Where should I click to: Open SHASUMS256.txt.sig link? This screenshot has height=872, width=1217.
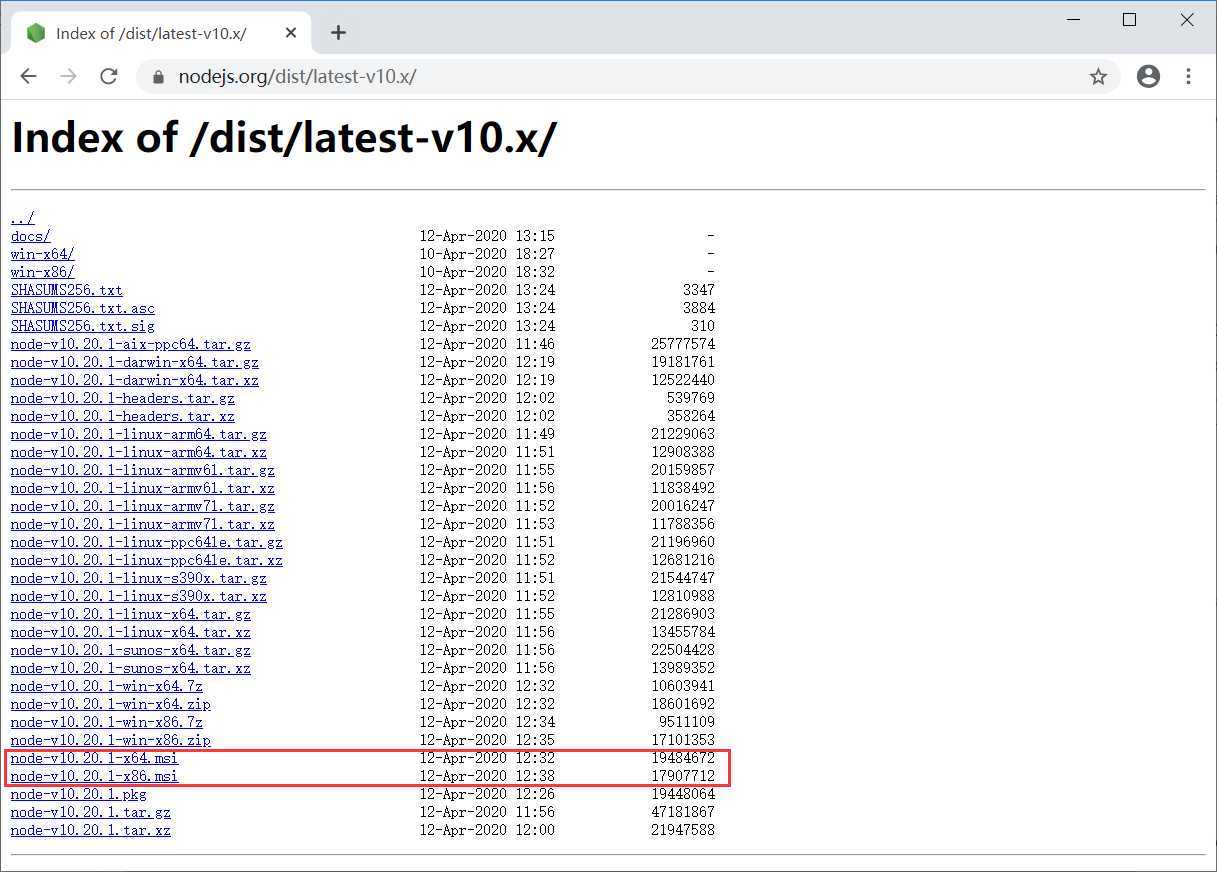coord(83,326)
